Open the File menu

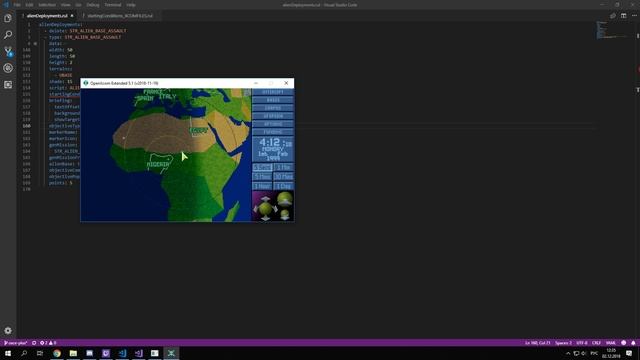click(x=17, y=5)
